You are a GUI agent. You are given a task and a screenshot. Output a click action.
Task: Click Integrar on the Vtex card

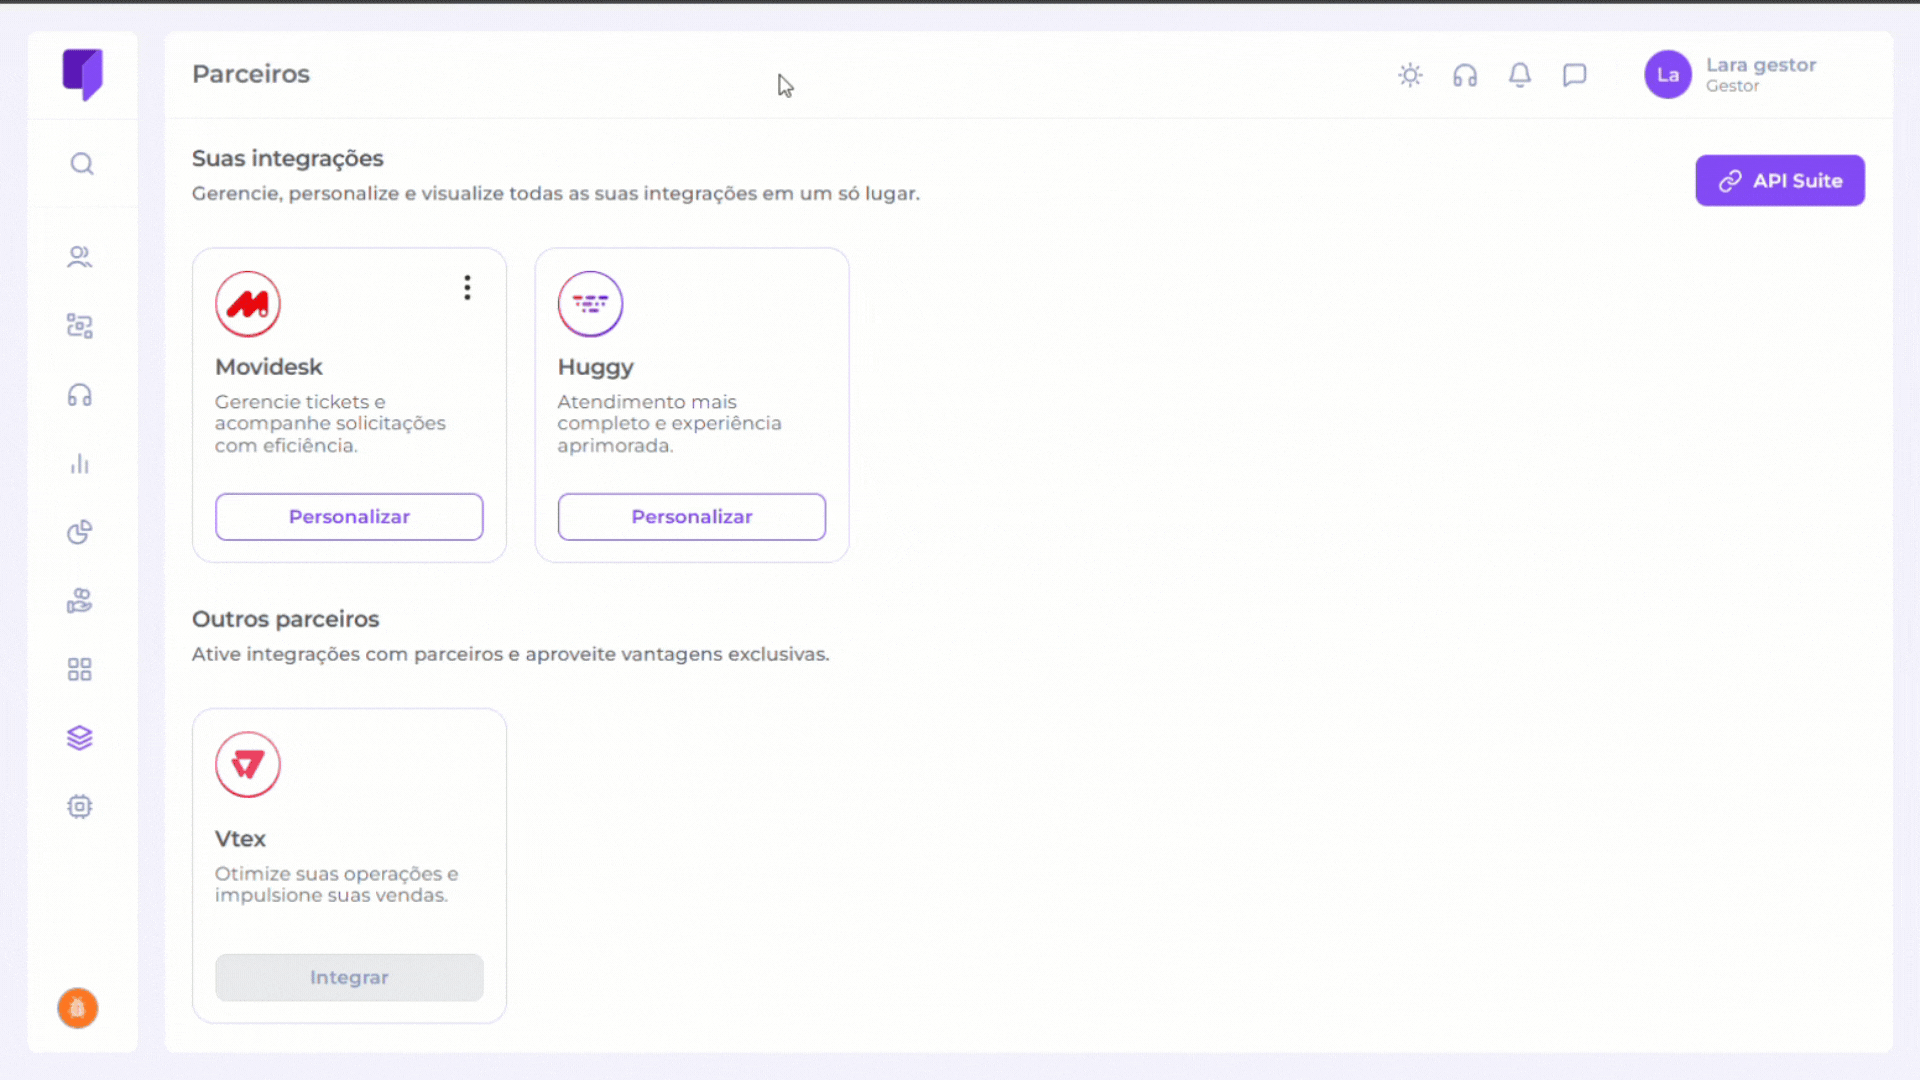pyautogui.click(x=349, y=978)
